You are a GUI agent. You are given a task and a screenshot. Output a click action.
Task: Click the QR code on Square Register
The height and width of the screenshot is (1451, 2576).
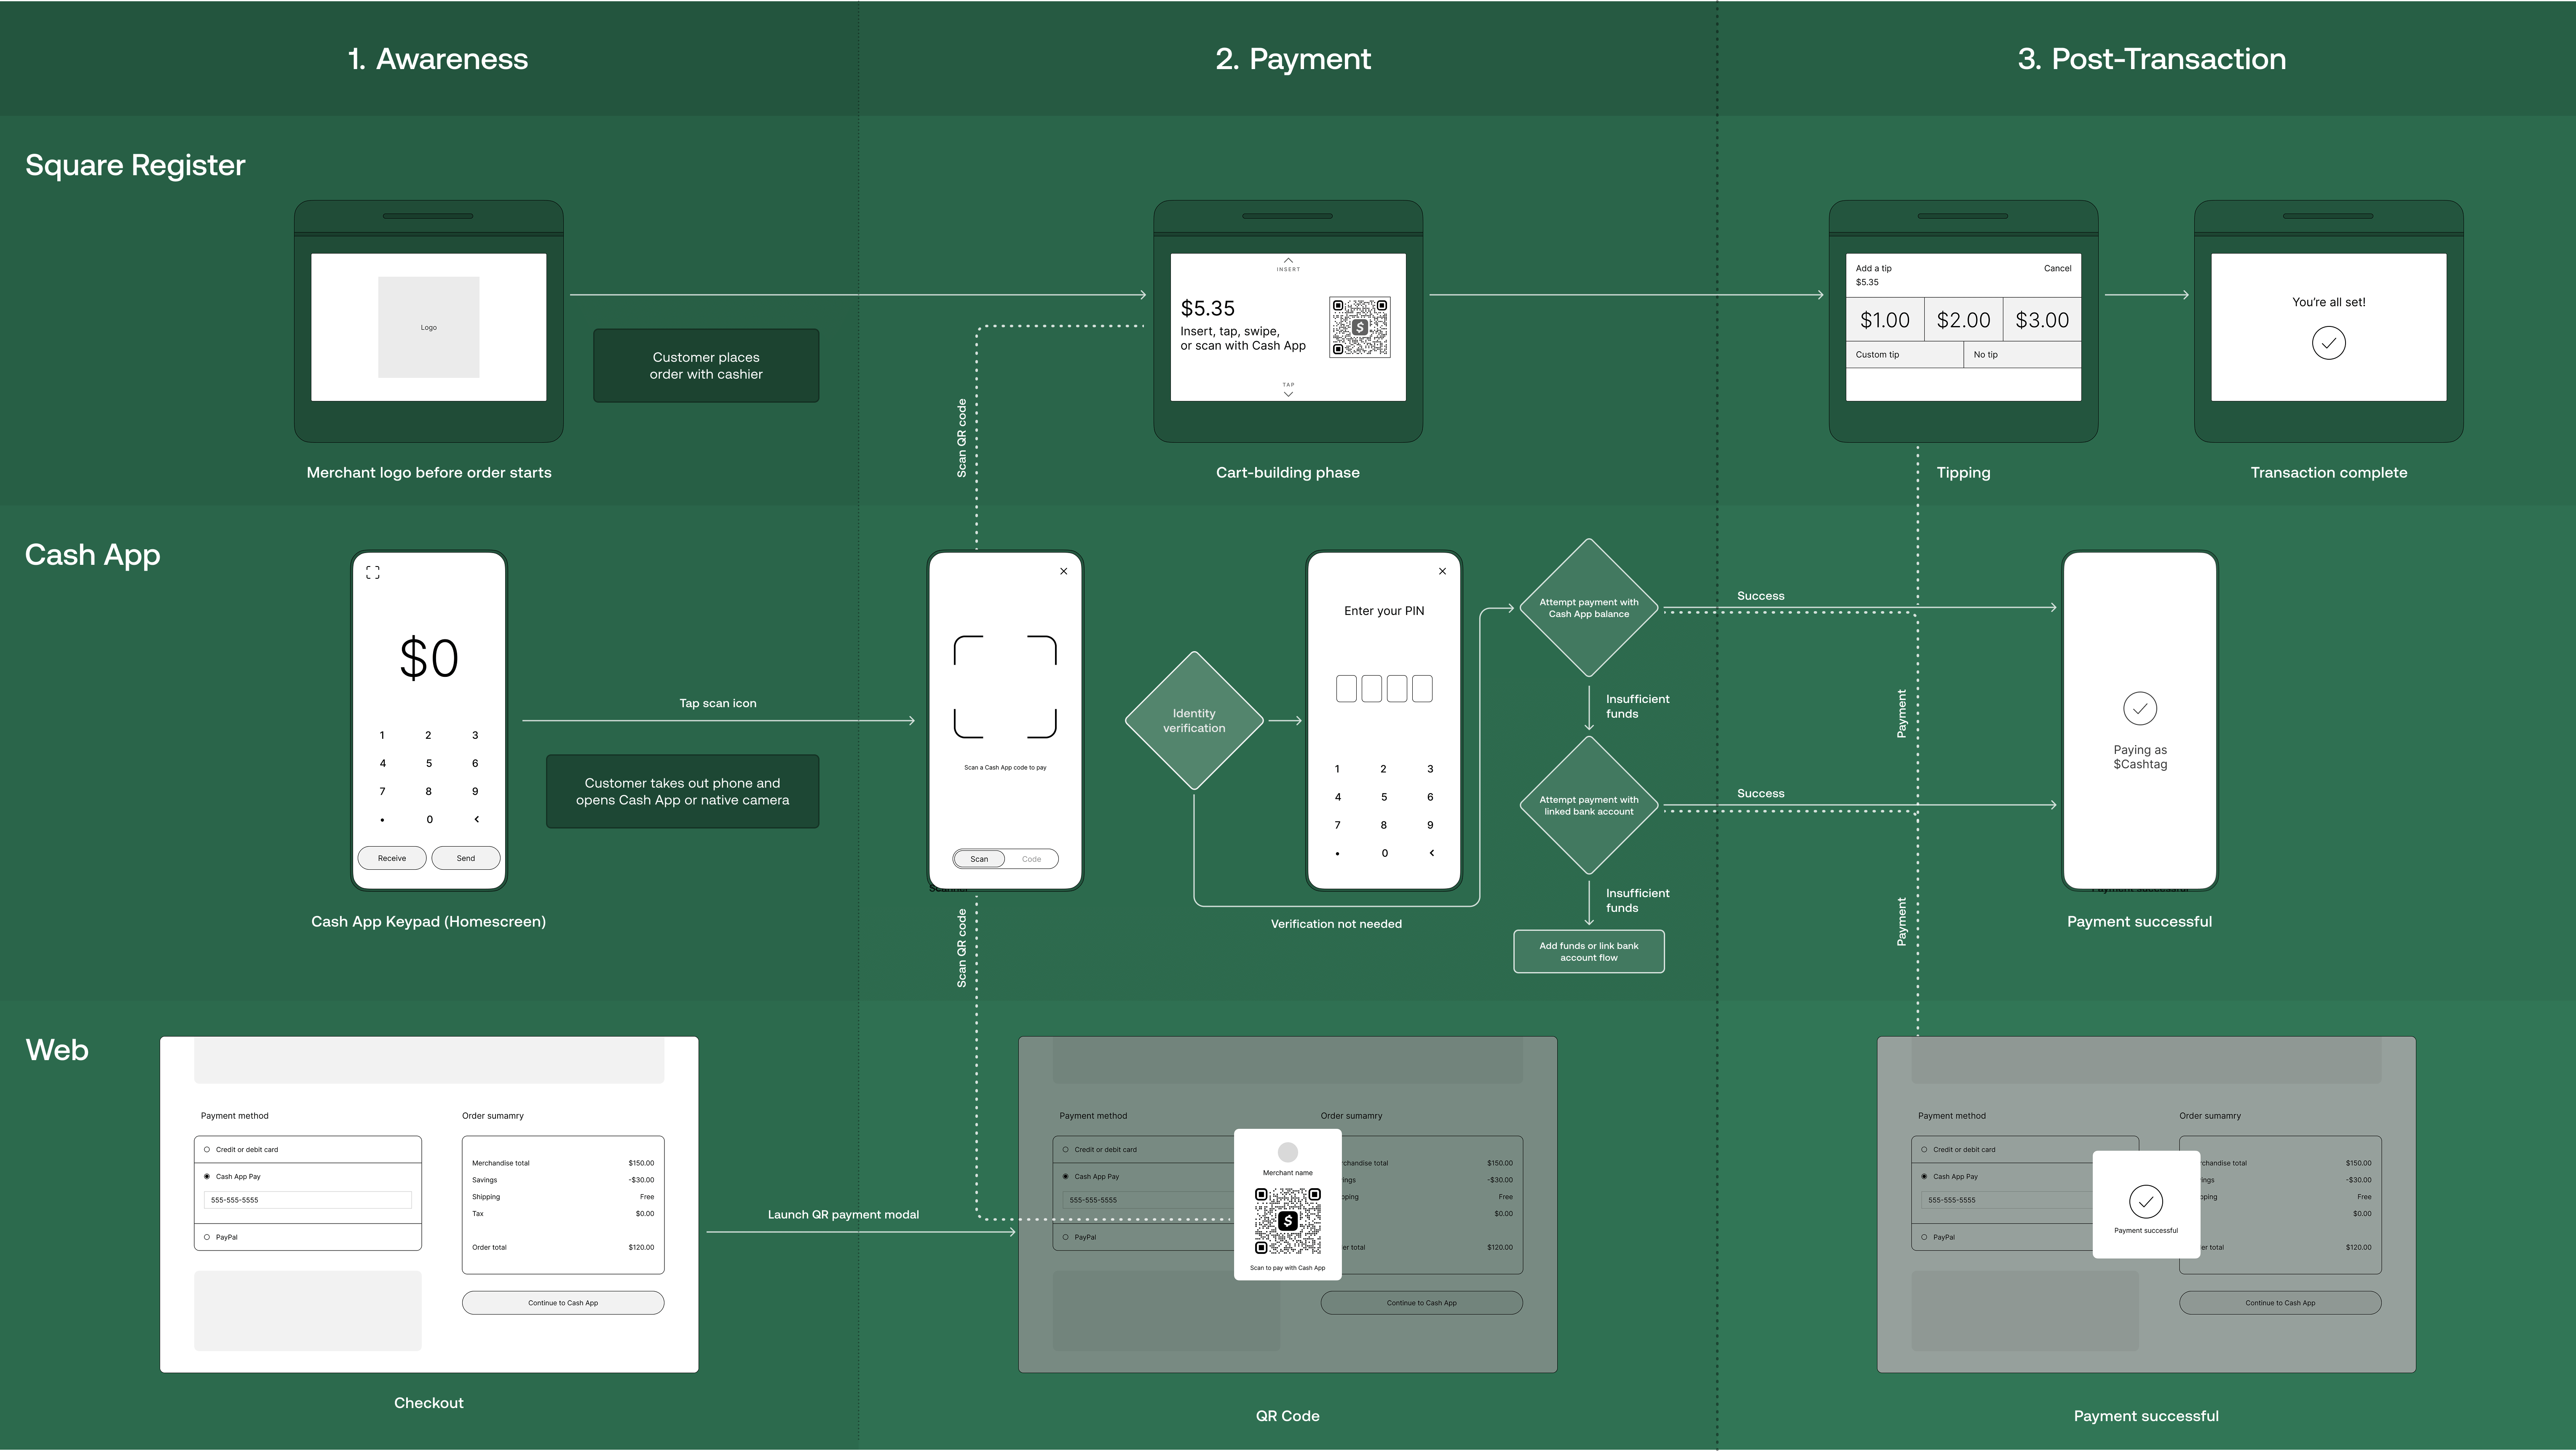(1359, 327)
